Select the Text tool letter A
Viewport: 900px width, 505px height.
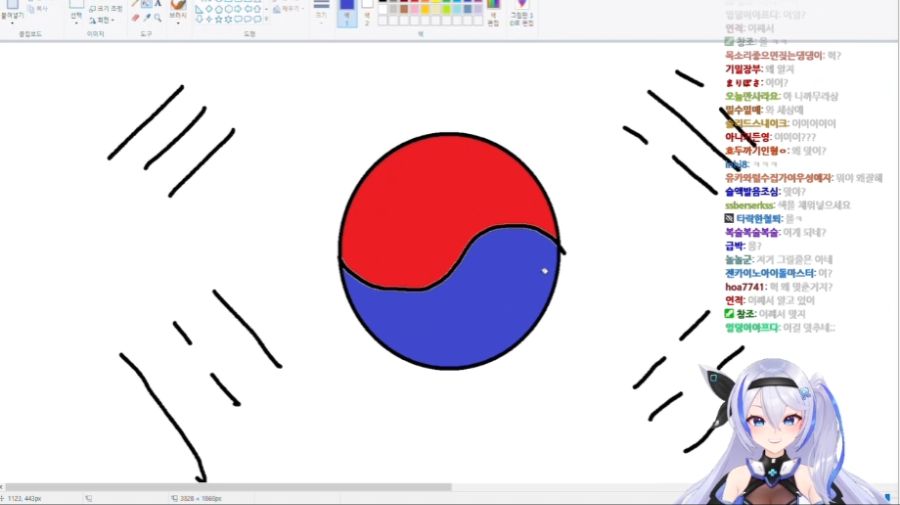tap(158, 3)
